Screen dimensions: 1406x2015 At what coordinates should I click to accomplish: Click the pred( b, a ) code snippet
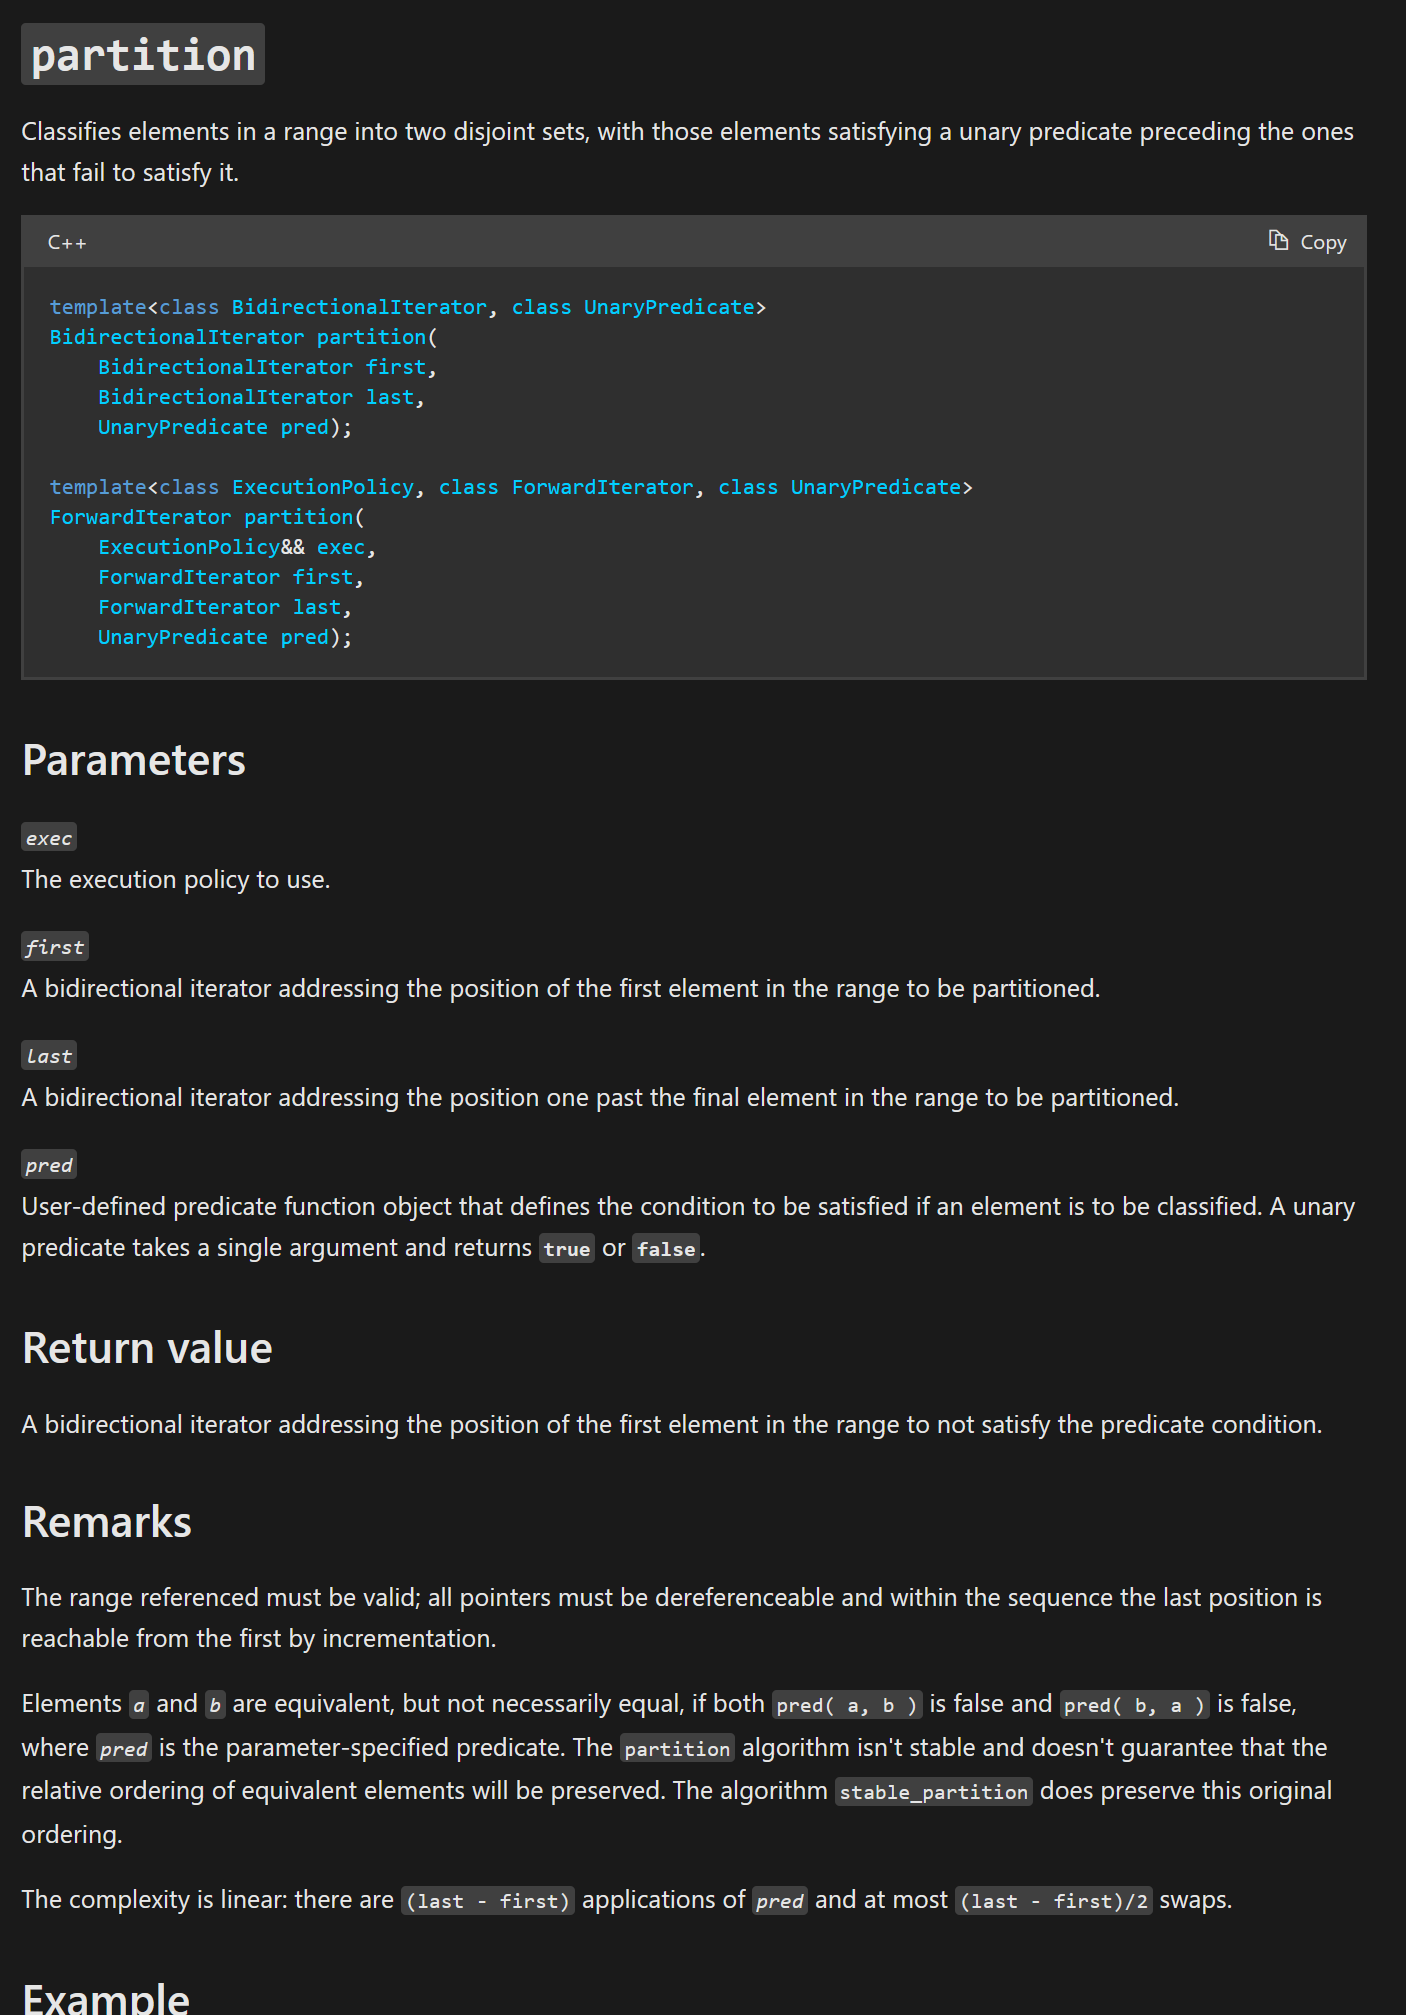[1133, 1705]
